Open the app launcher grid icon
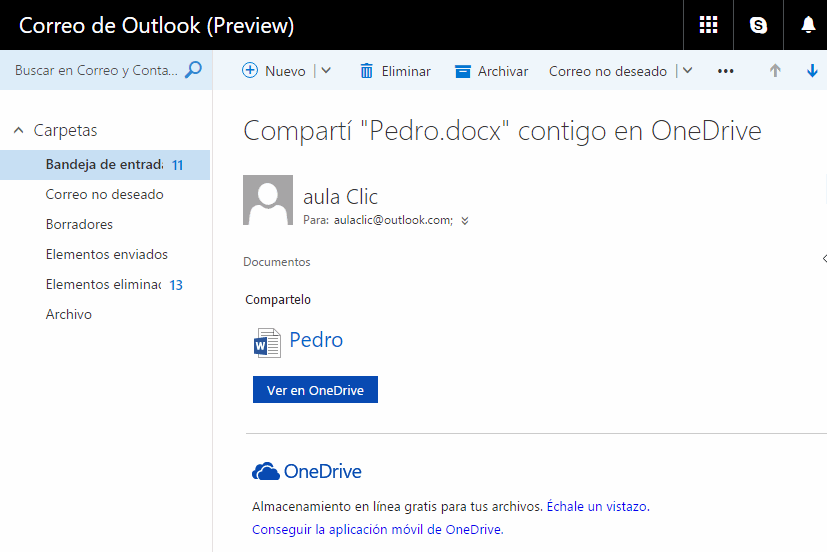 pos(708,25)
